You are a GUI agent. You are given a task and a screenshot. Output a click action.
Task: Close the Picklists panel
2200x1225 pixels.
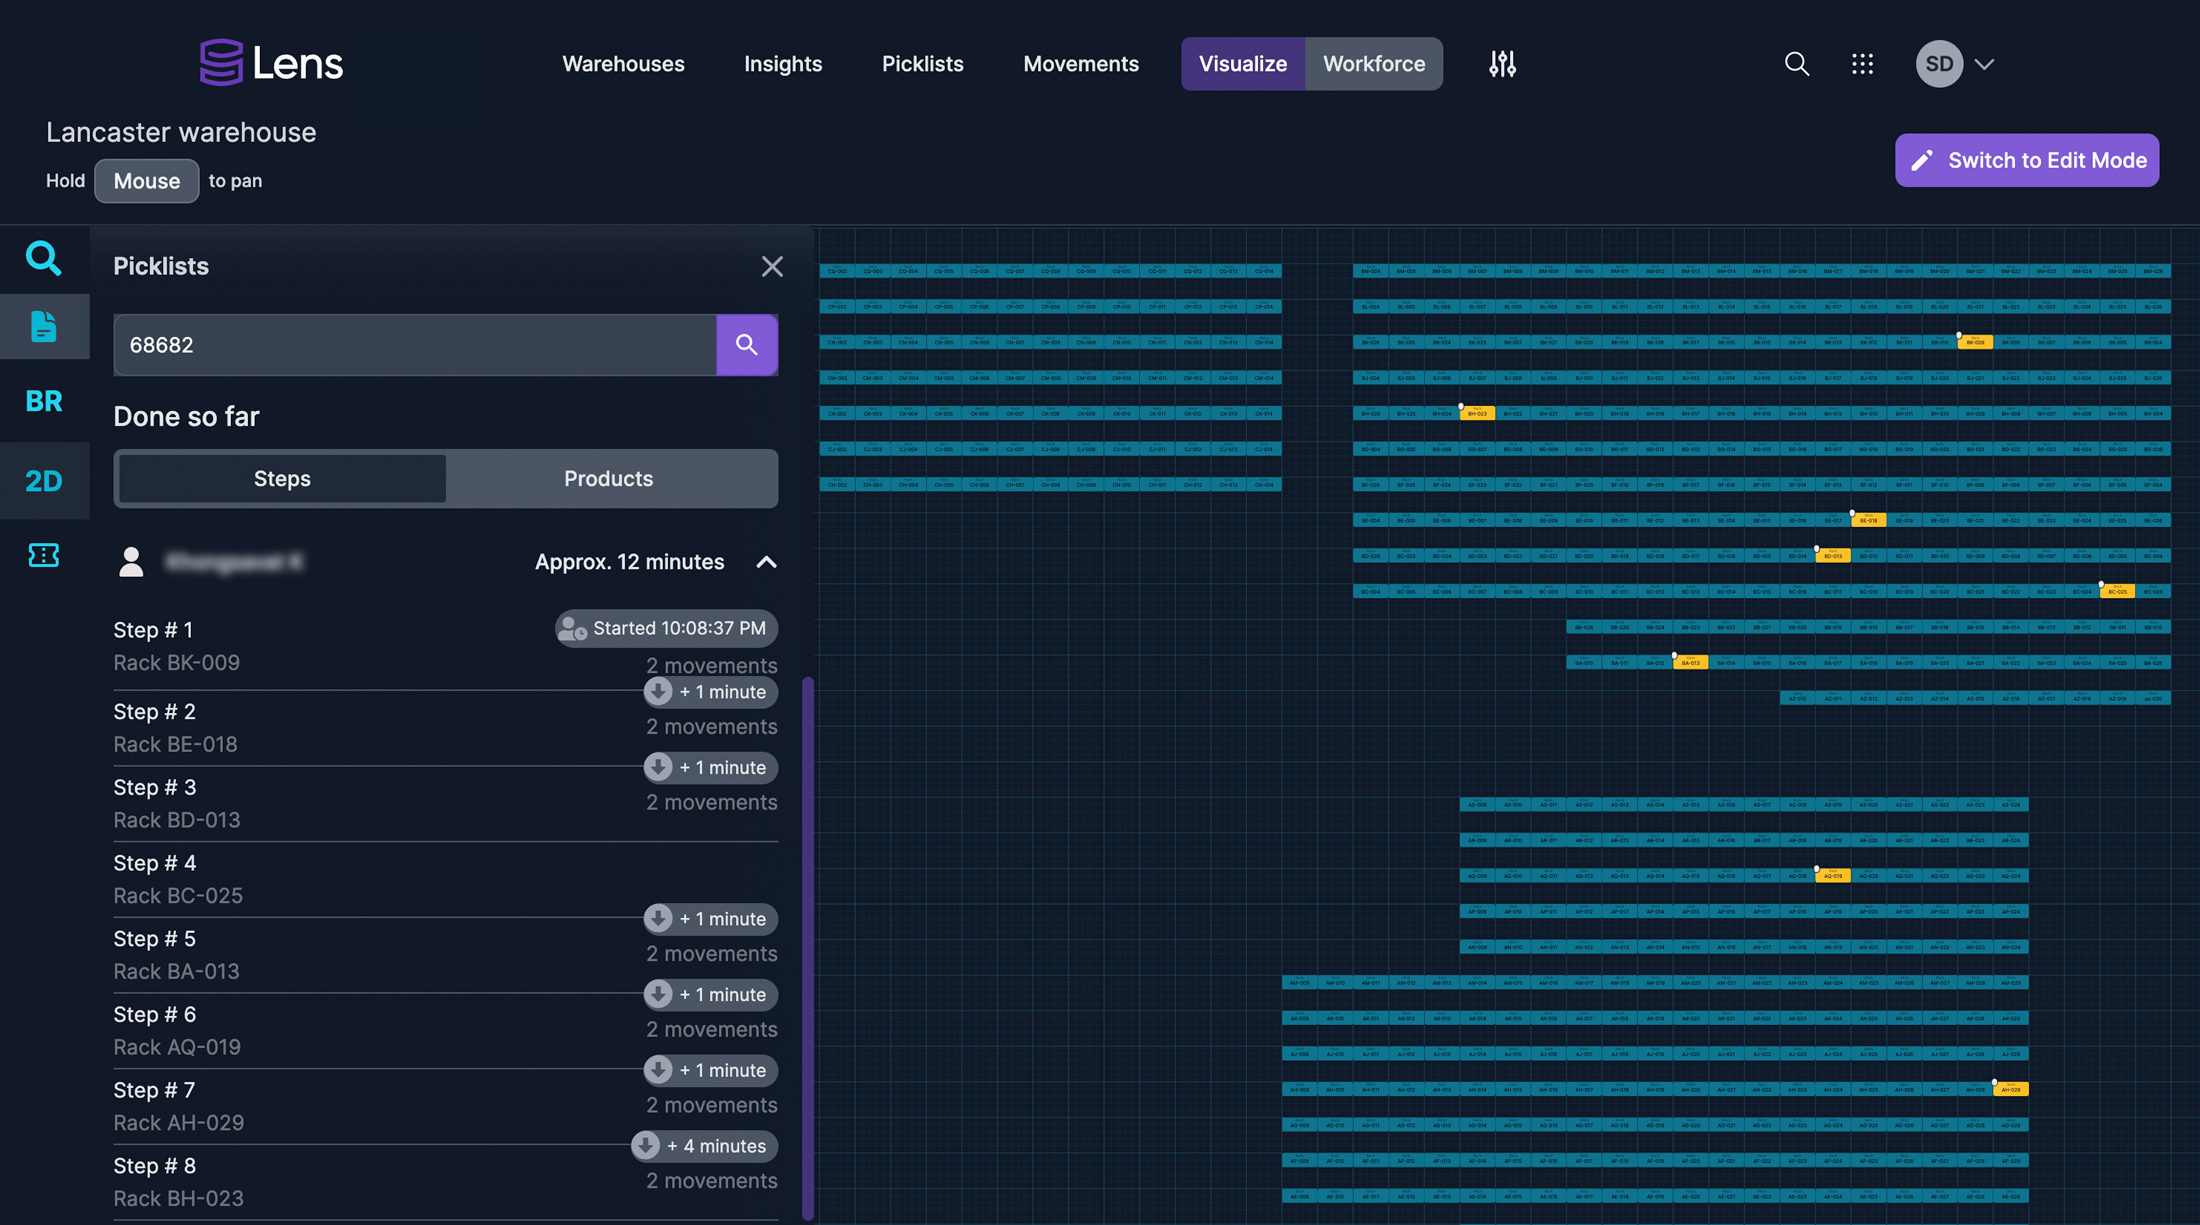tap(772, 266)
